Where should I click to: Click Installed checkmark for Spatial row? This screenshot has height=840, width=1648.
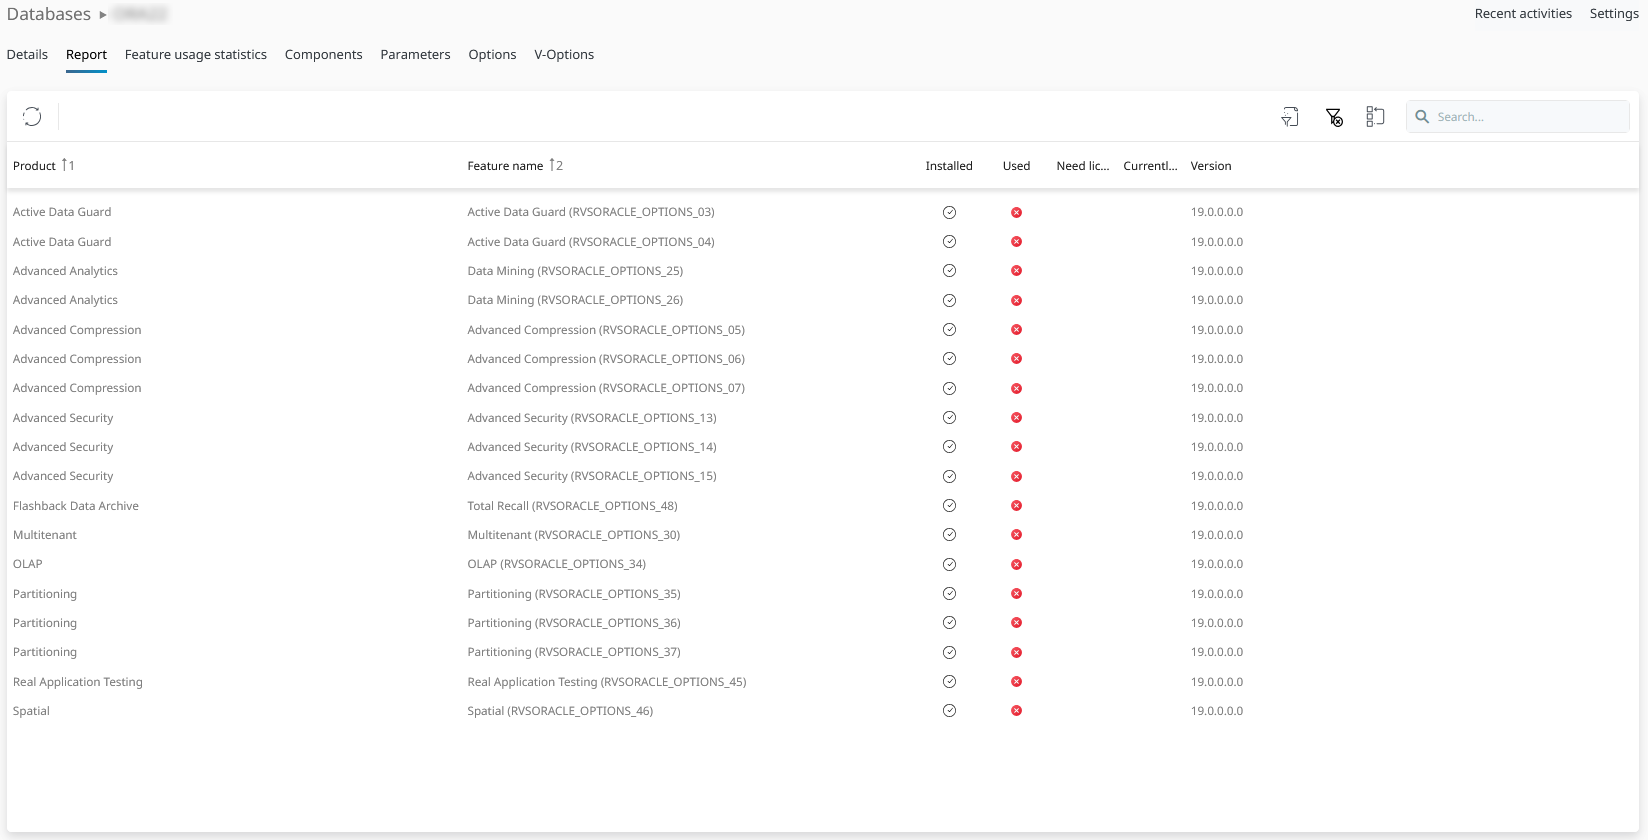click(949, 711)
